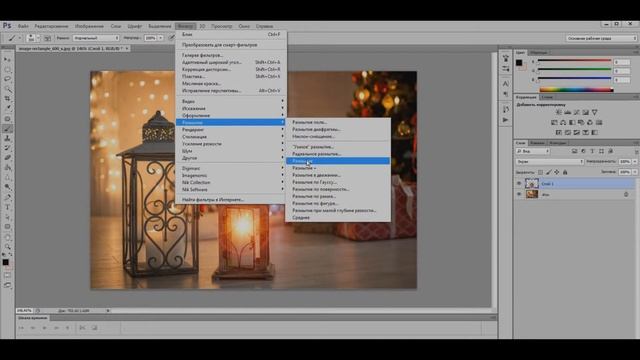Screen dimensions: 640x360
Task: Select the Horizontal Type tool
Action: click(x=7, y=207)
